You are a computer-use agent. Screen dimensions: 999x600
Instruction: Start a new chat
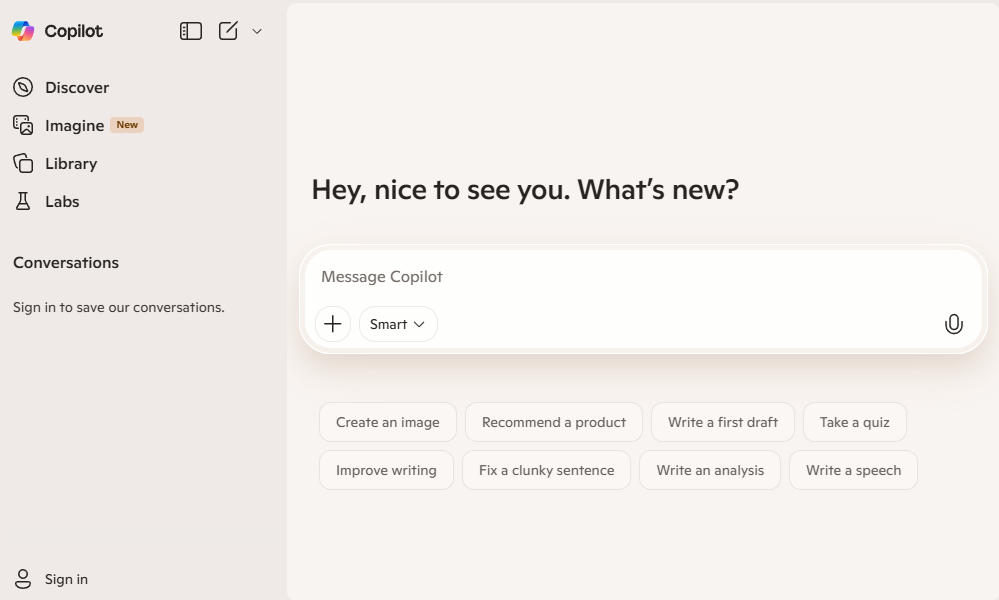tap(228, 31)
